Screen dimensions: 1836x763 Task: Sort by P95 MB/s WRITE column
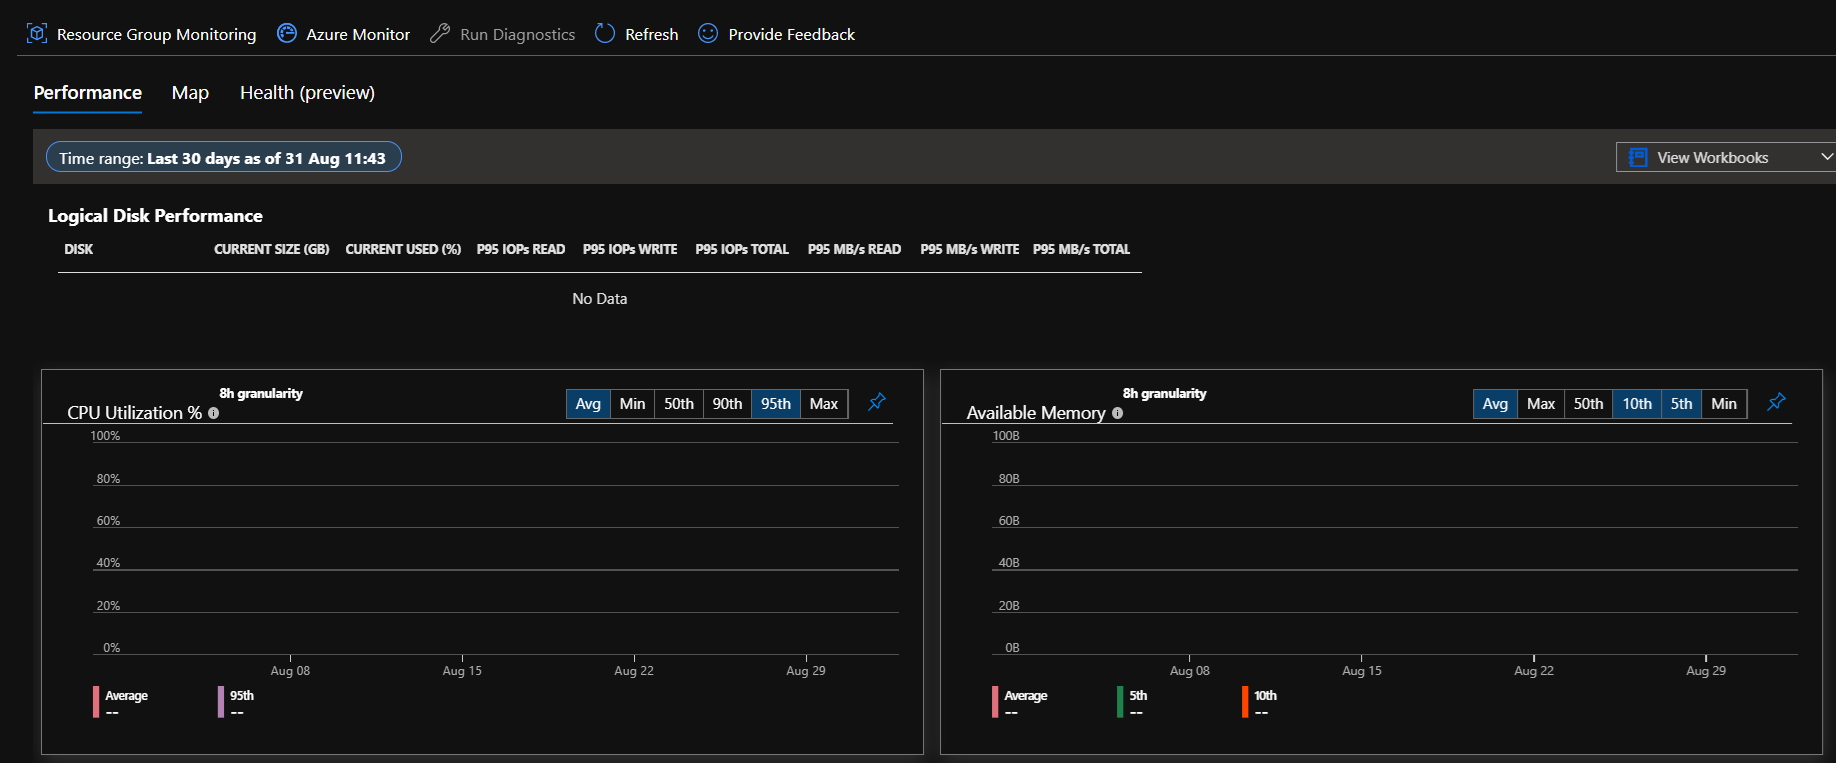970,249
